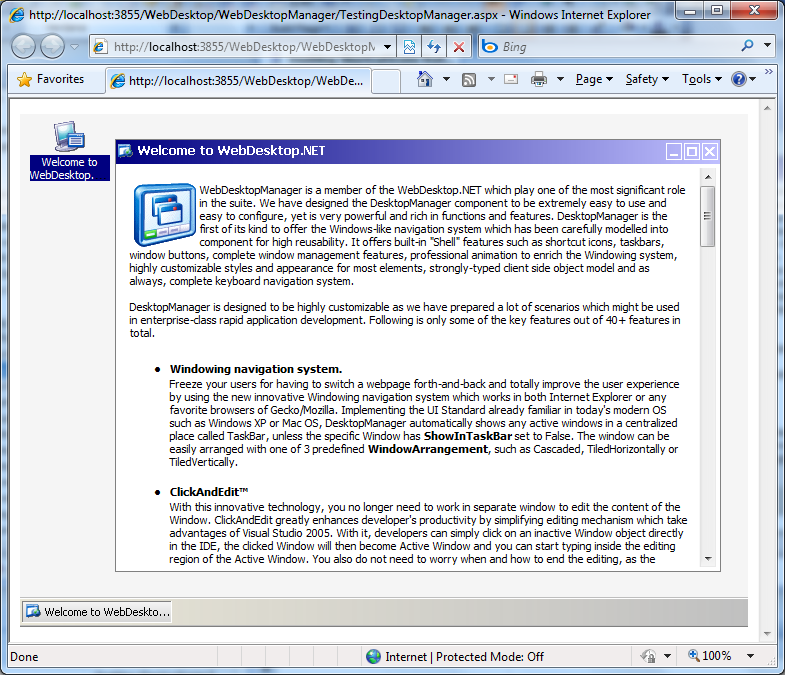Click the address bar URL field

coord(240,47)
